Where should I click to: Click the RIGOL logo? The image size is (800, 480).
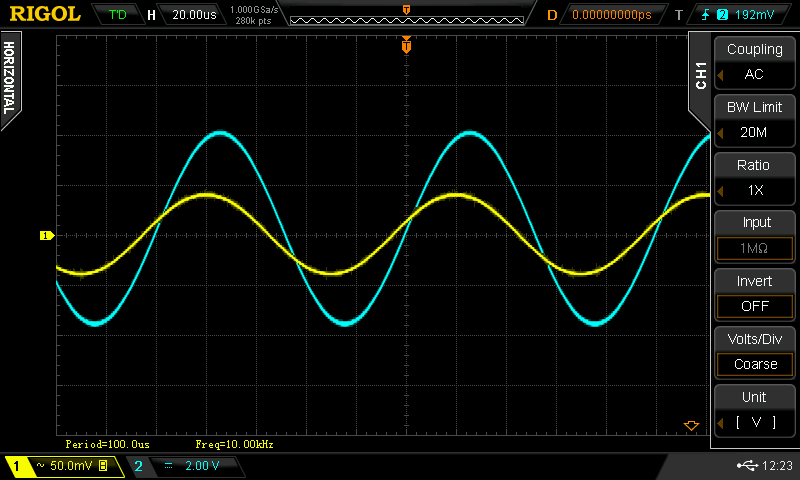pyautogui.click(x=45, y=14)
